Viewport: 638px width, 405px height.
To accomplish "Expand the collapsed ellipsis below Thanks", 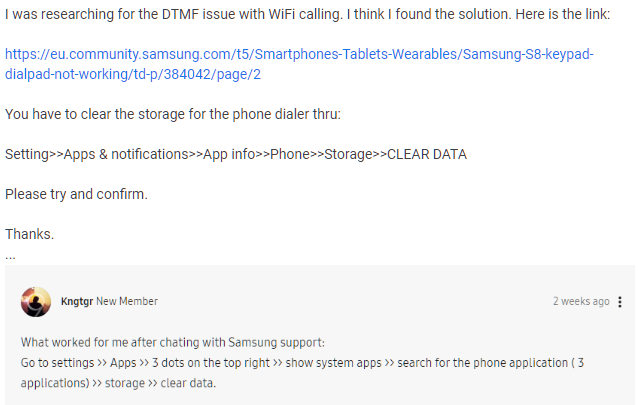I will click(10, 257).
